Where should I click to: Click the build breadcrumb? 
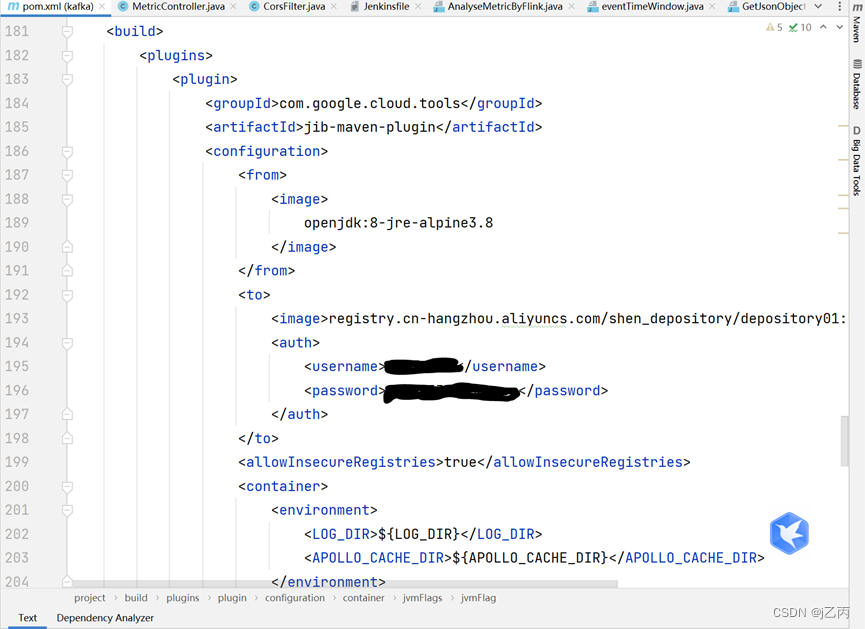pyautogui.click(x=136, y=598)
